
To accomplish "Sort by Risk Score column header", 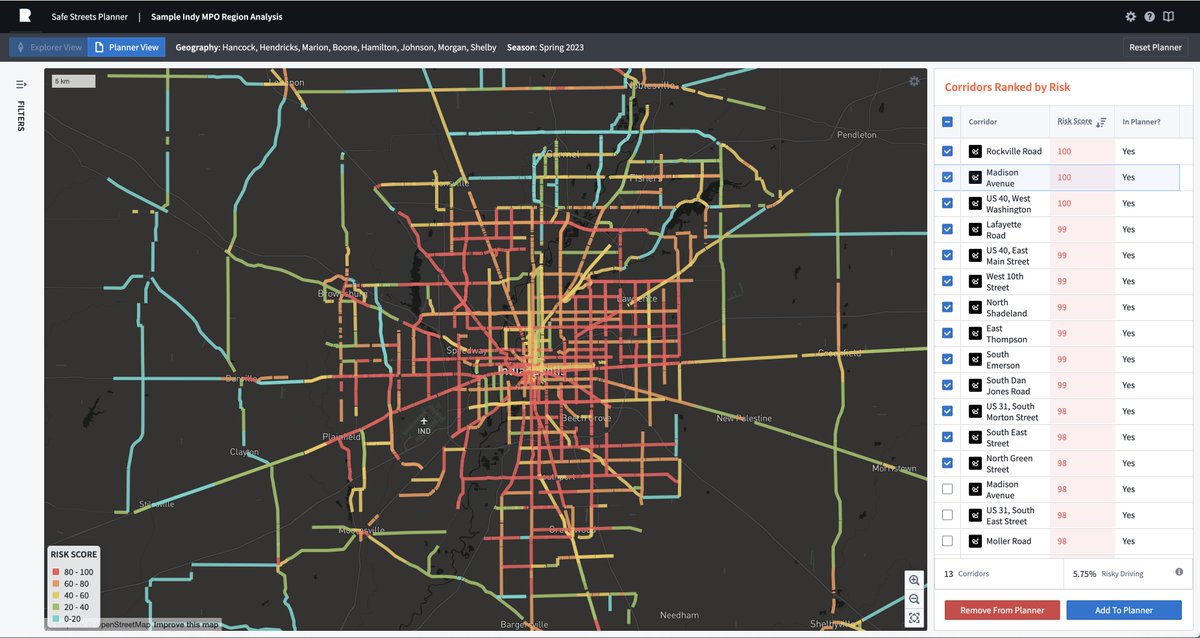I will pos(1075,121).
